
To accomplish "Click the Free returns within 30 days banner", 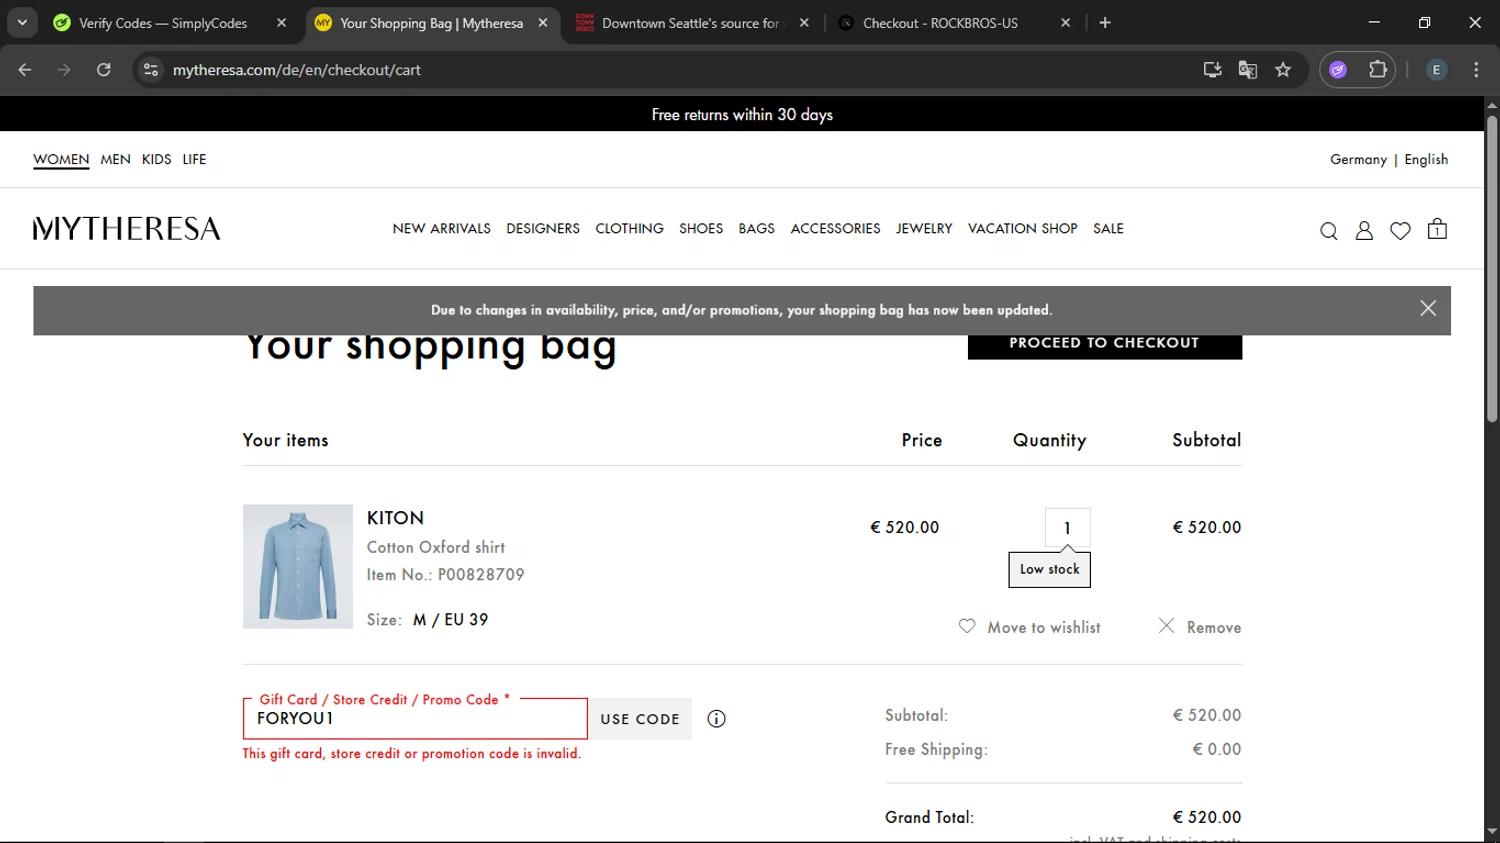I will [x=742, y=114].
